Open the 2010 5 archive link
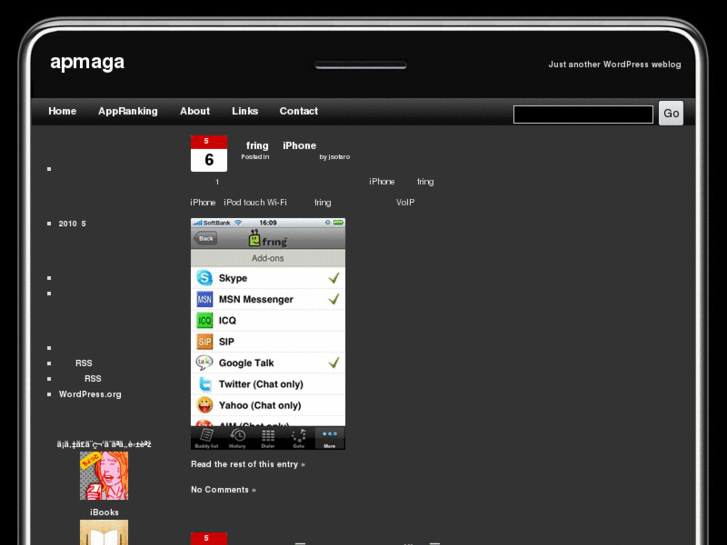The height and width of the screenshot is (545, 727). [x=72, y=224]
